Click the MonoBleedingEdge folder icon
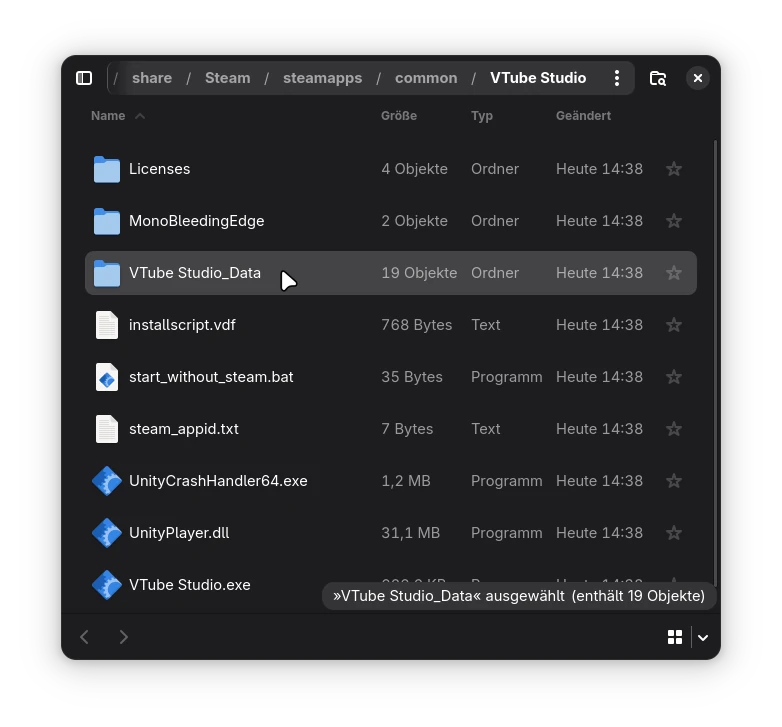Viewport: 782px width, 727px height. 107,221
